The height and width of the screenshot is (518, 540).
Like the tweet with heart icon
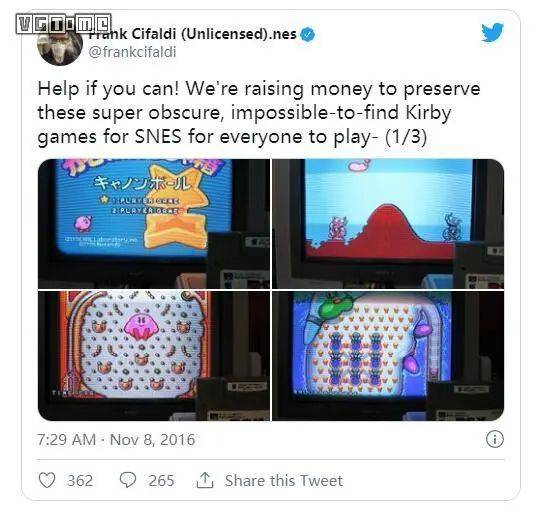coord(47,480)
